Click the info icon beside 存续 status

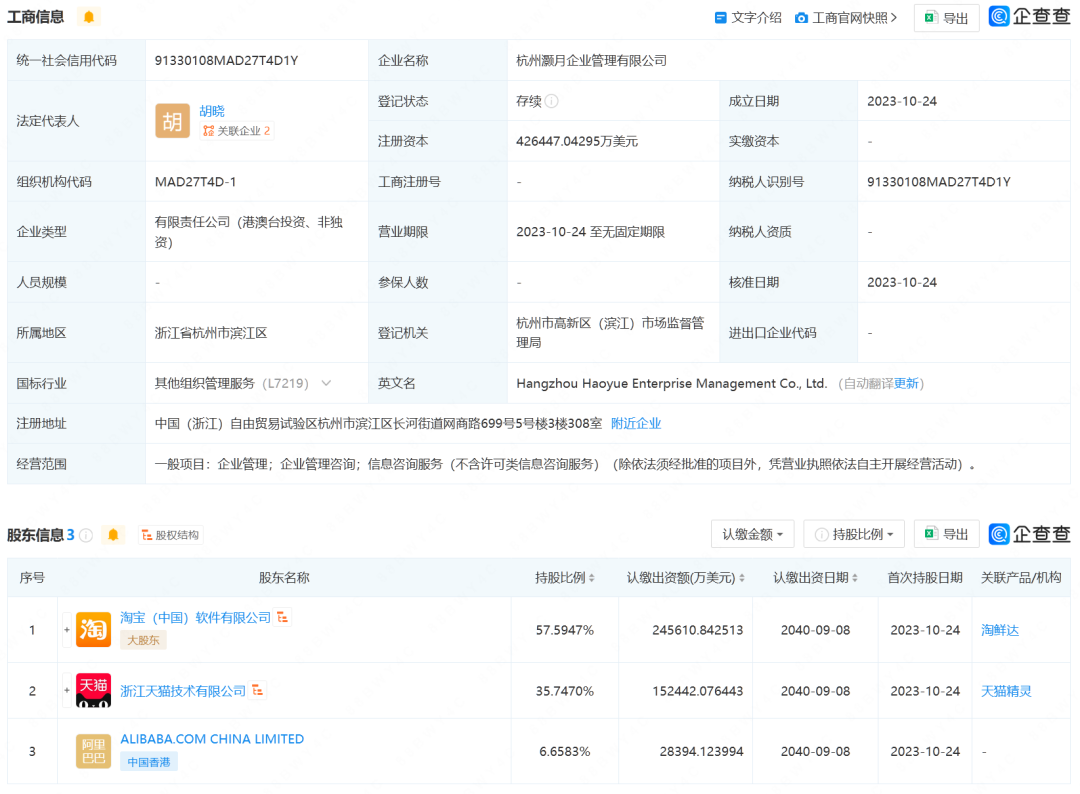(x=552, y=101)
